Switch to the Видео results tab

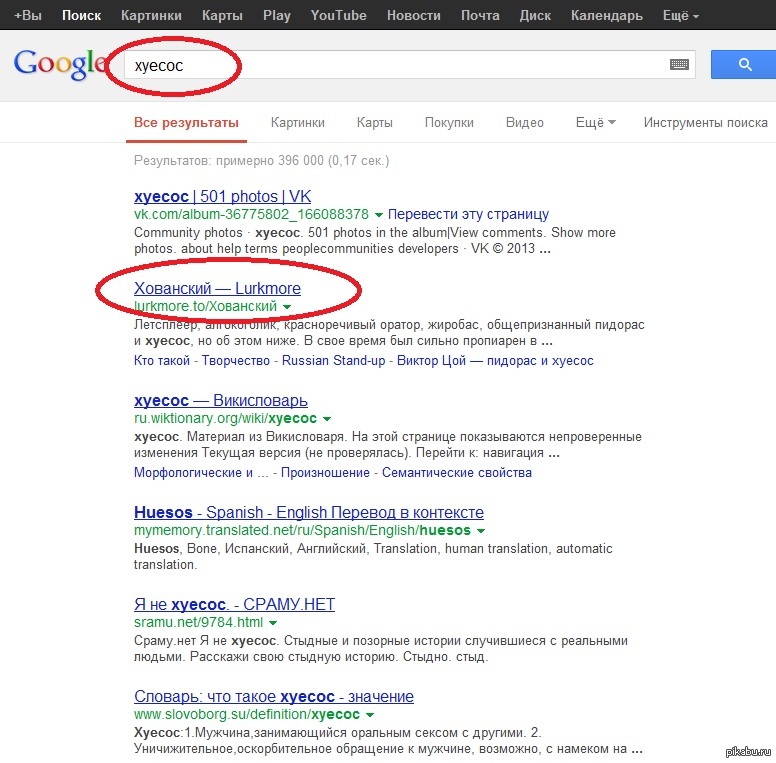click(x=525, y=123)
